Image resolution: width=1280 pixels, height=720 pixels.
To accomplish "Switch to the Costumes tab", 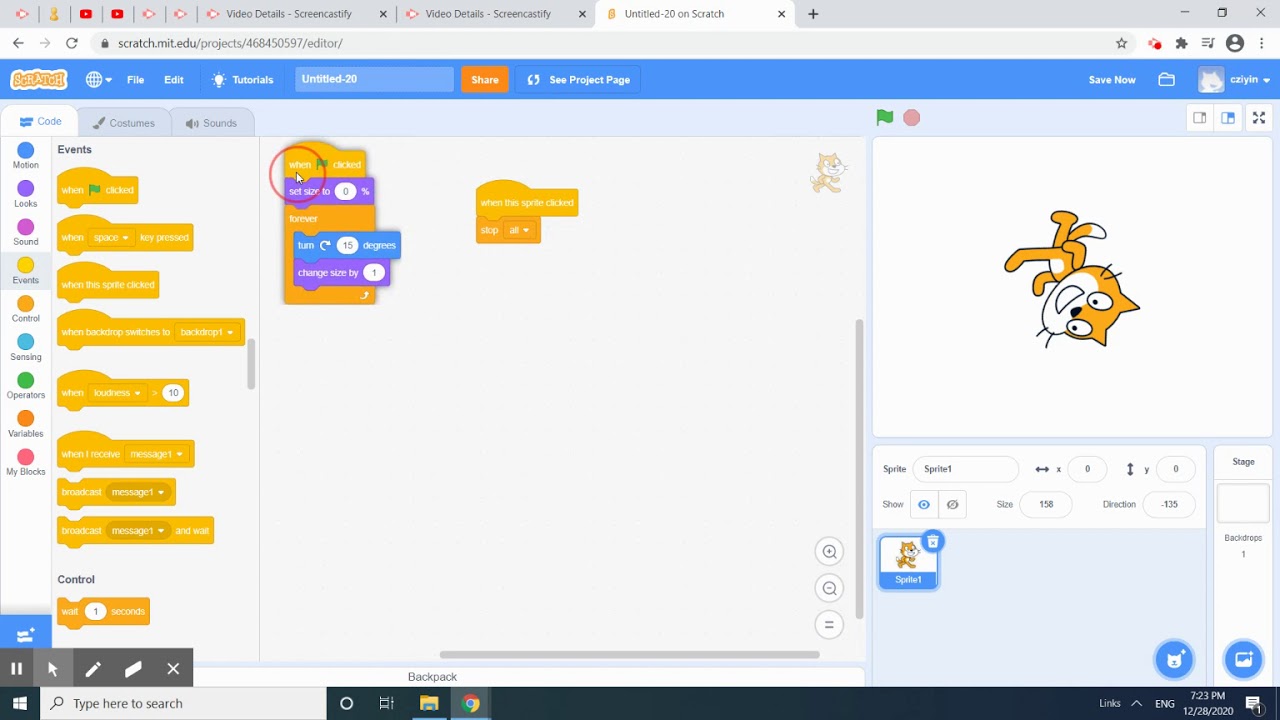I will [x=124, y=123].
